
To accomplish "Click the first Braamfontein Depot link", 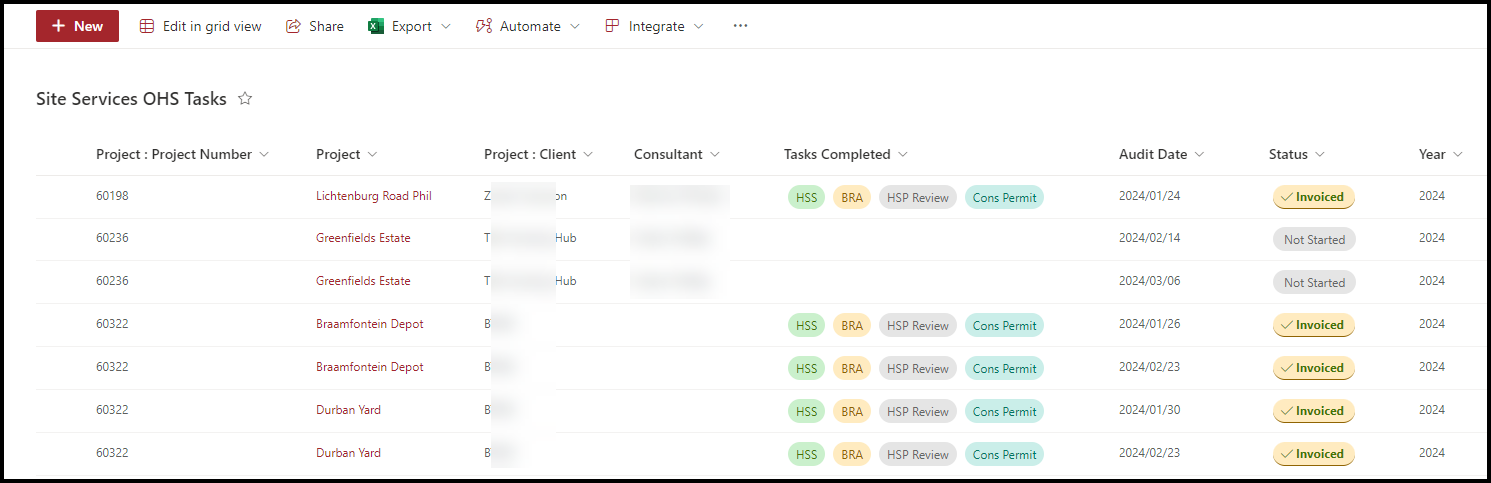I will pyautogui.click(x=369, y=324).
